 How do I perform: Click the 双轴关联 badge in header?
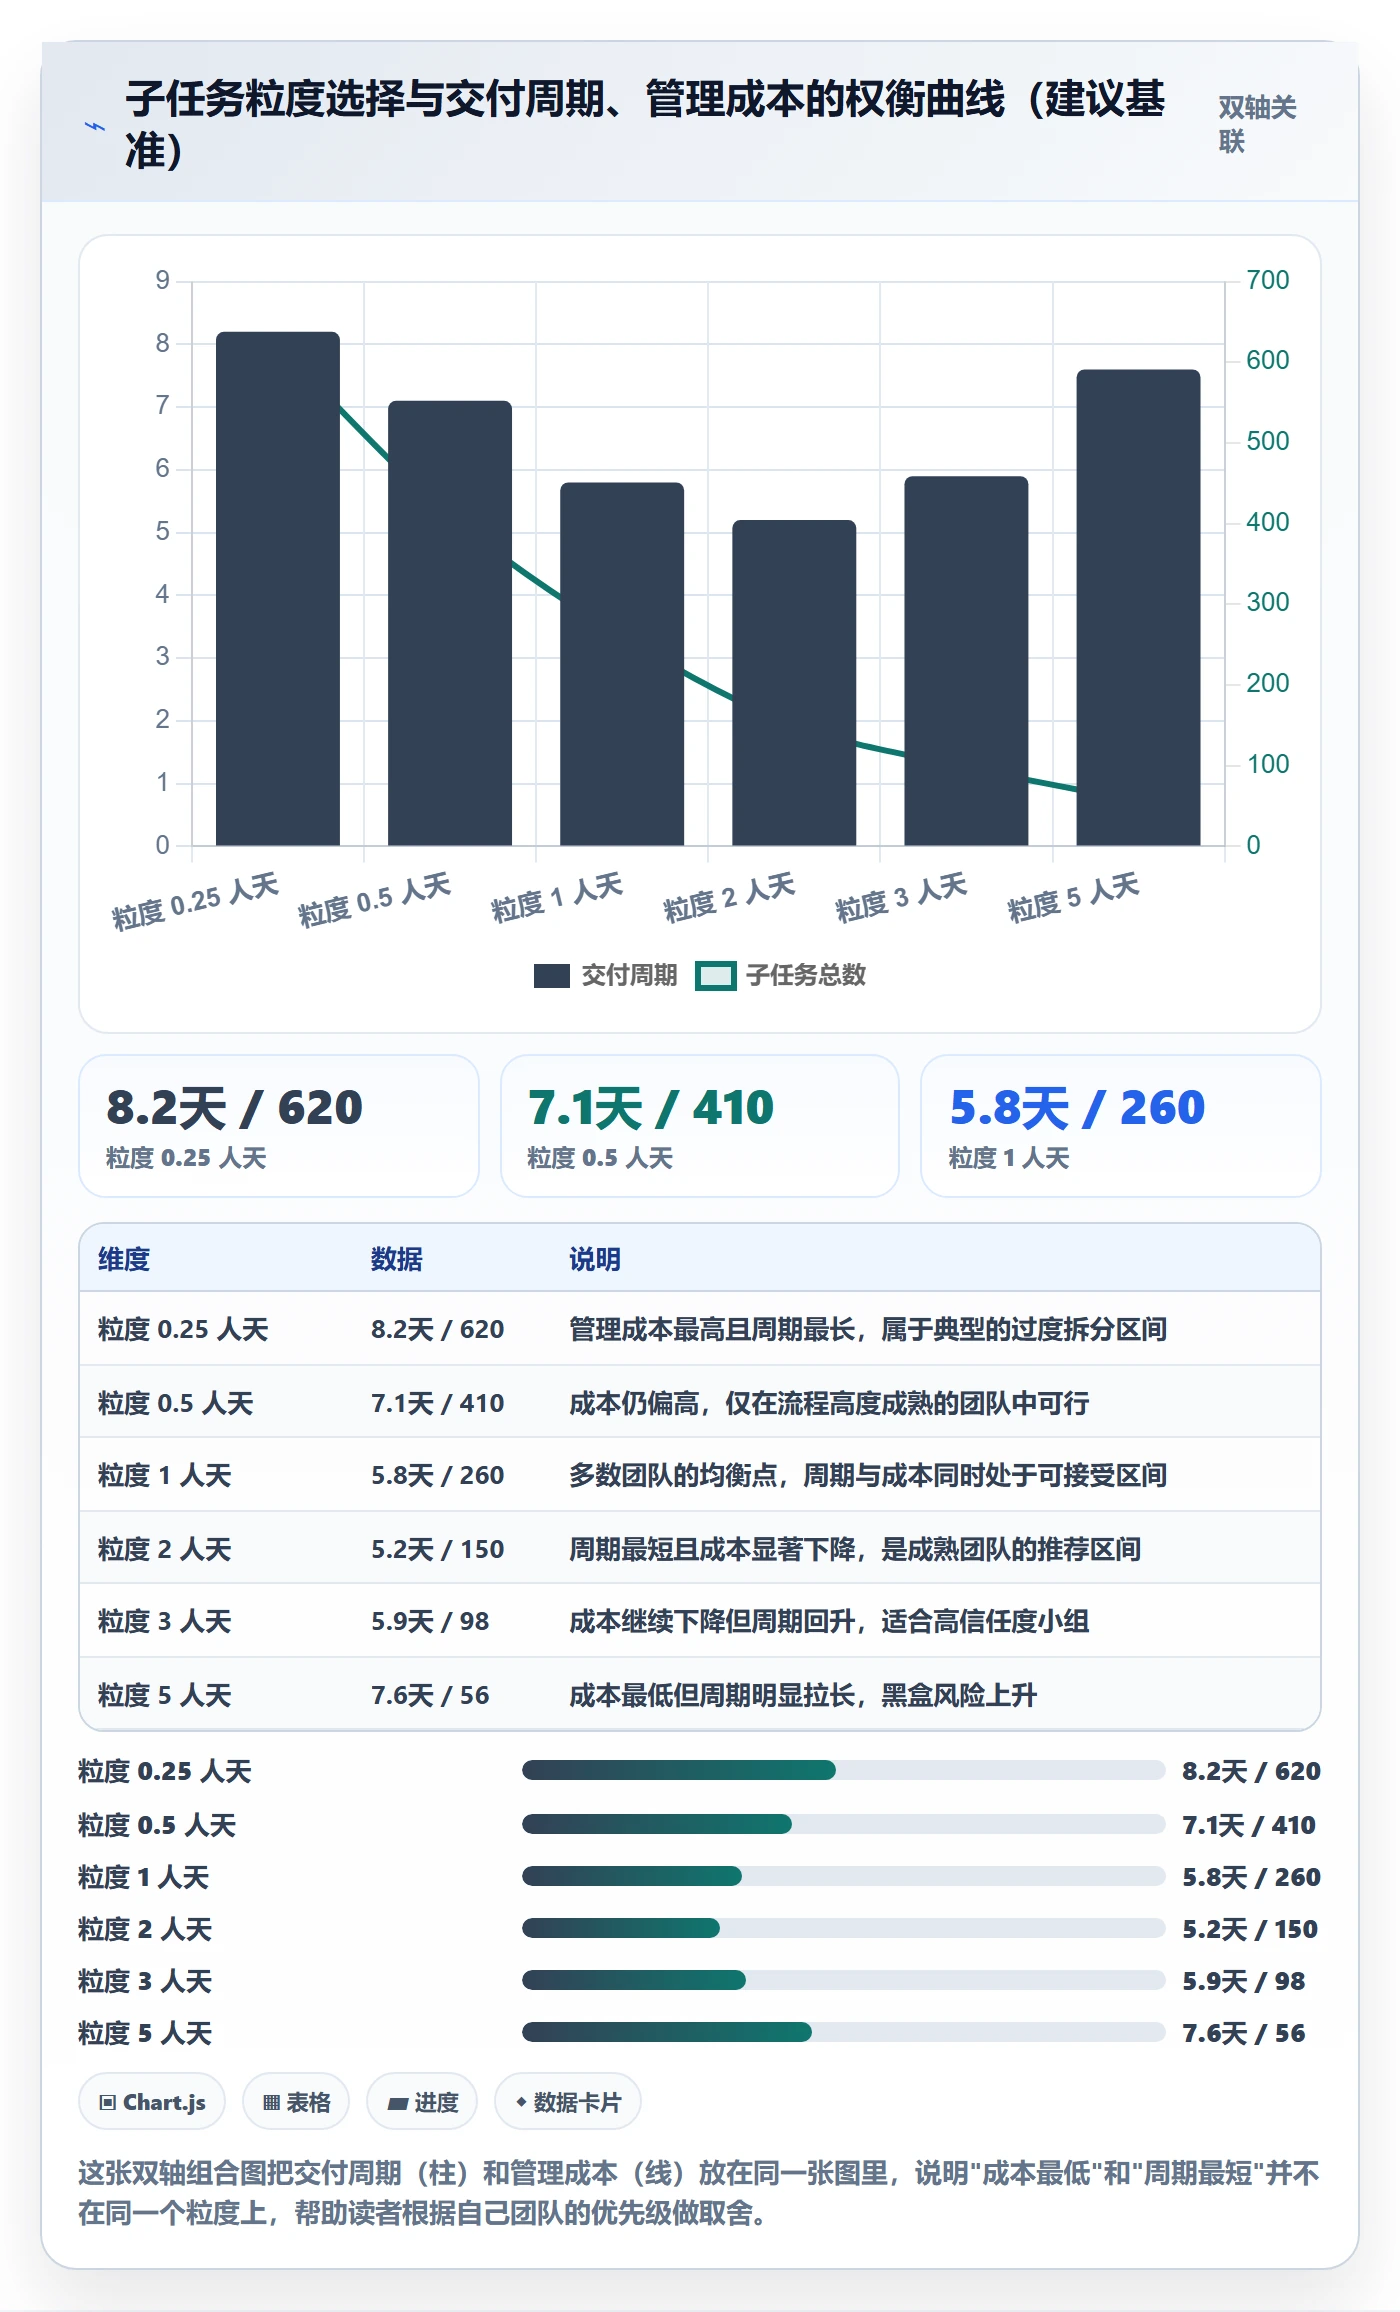coord(1257,124)
